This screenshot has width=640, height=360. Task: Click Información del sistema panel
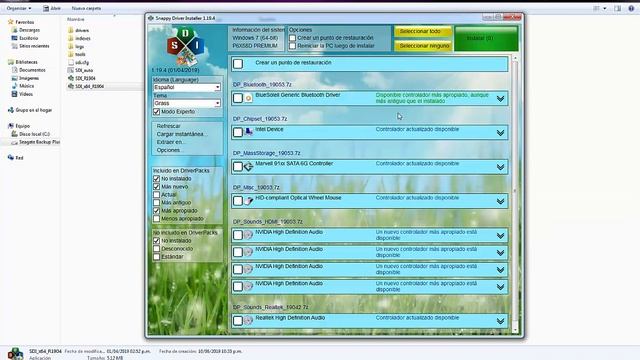click(x=256, y=38)
